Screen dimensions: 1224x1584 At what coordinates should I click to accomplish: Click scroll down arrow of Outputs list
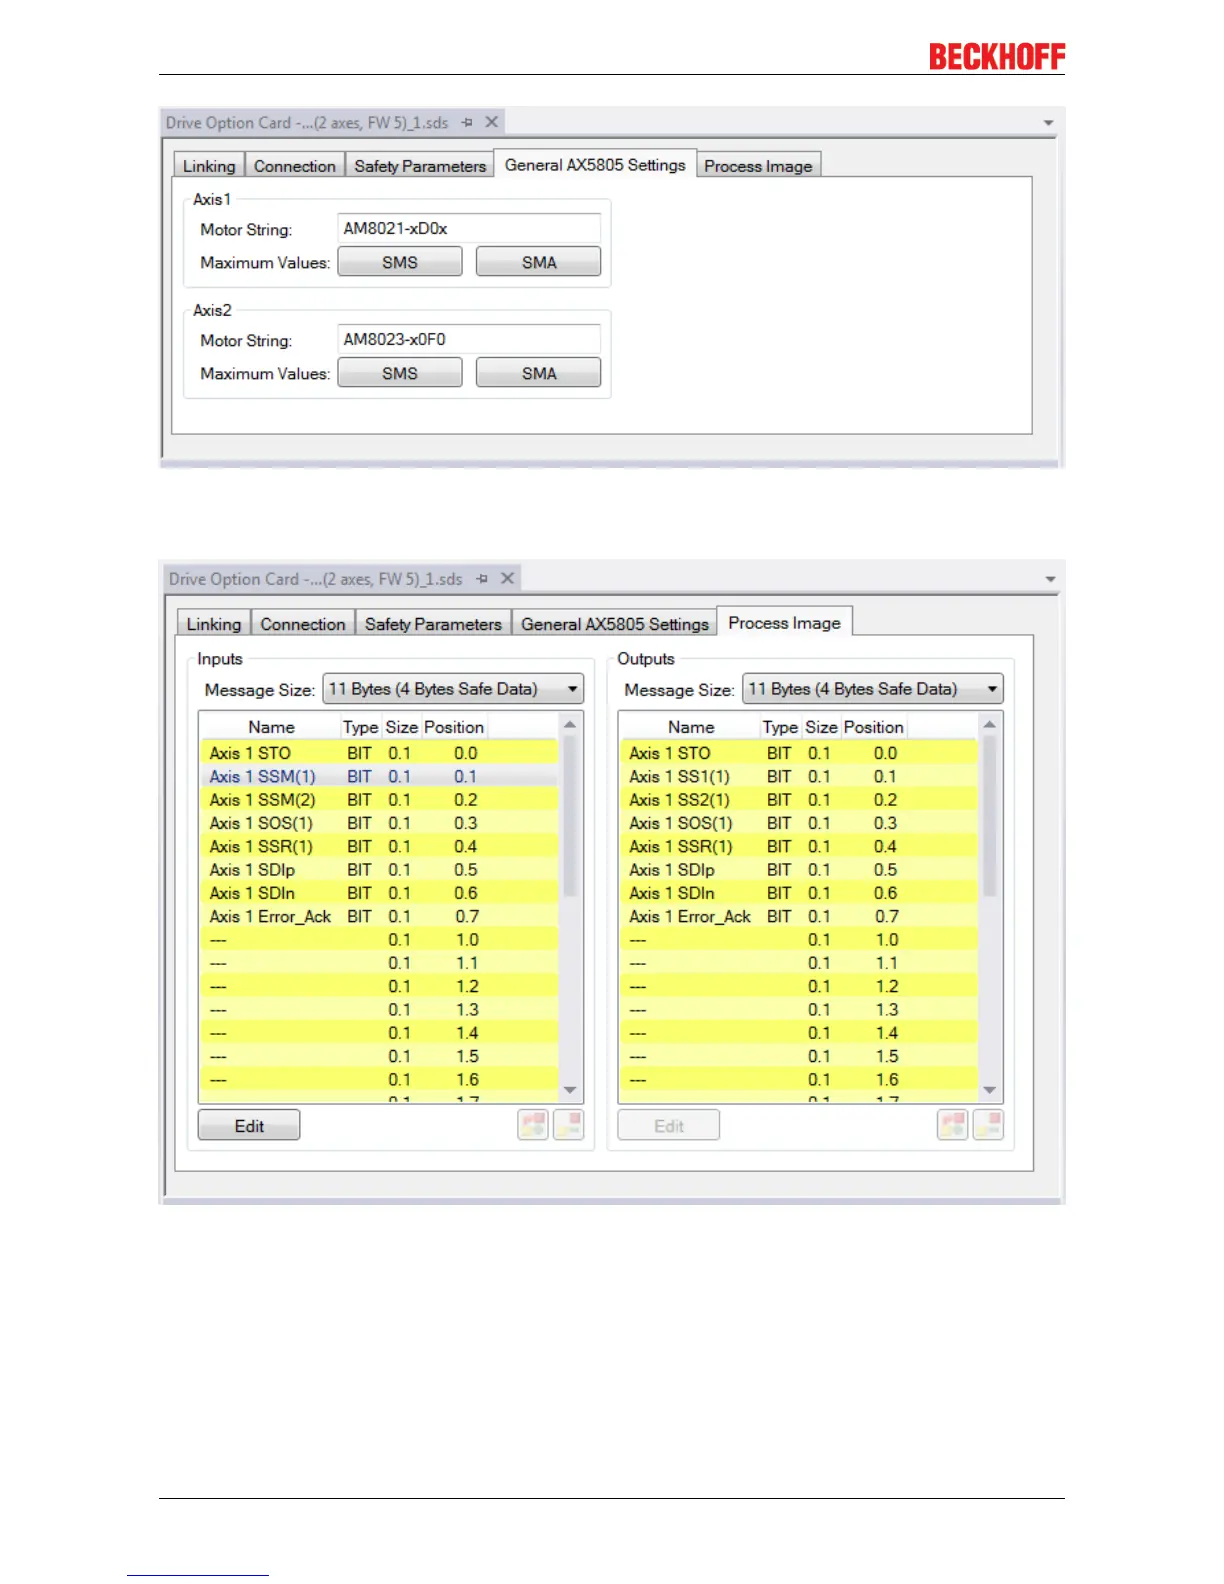point(990,1090)
